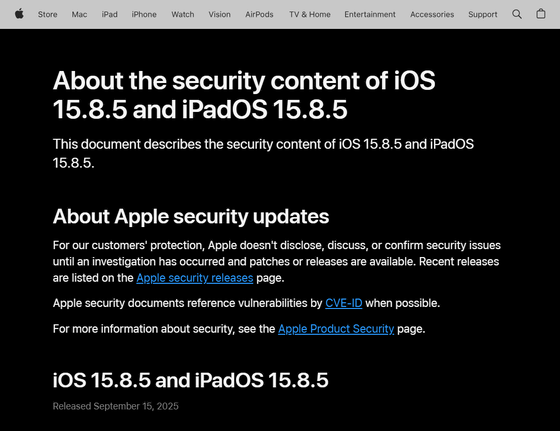The image size is (560, 431).
Task: Open the shopping bag icon
Action: [x=541, y=14]
